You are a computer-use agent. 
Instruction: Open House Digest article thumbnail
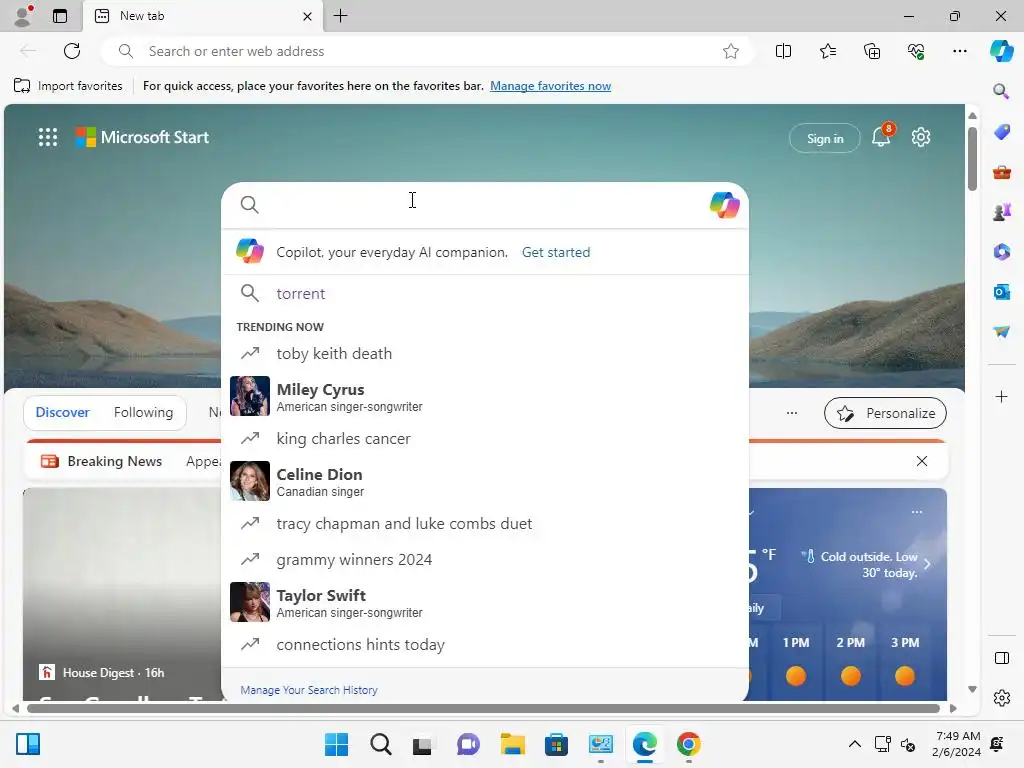coord(122,594)
